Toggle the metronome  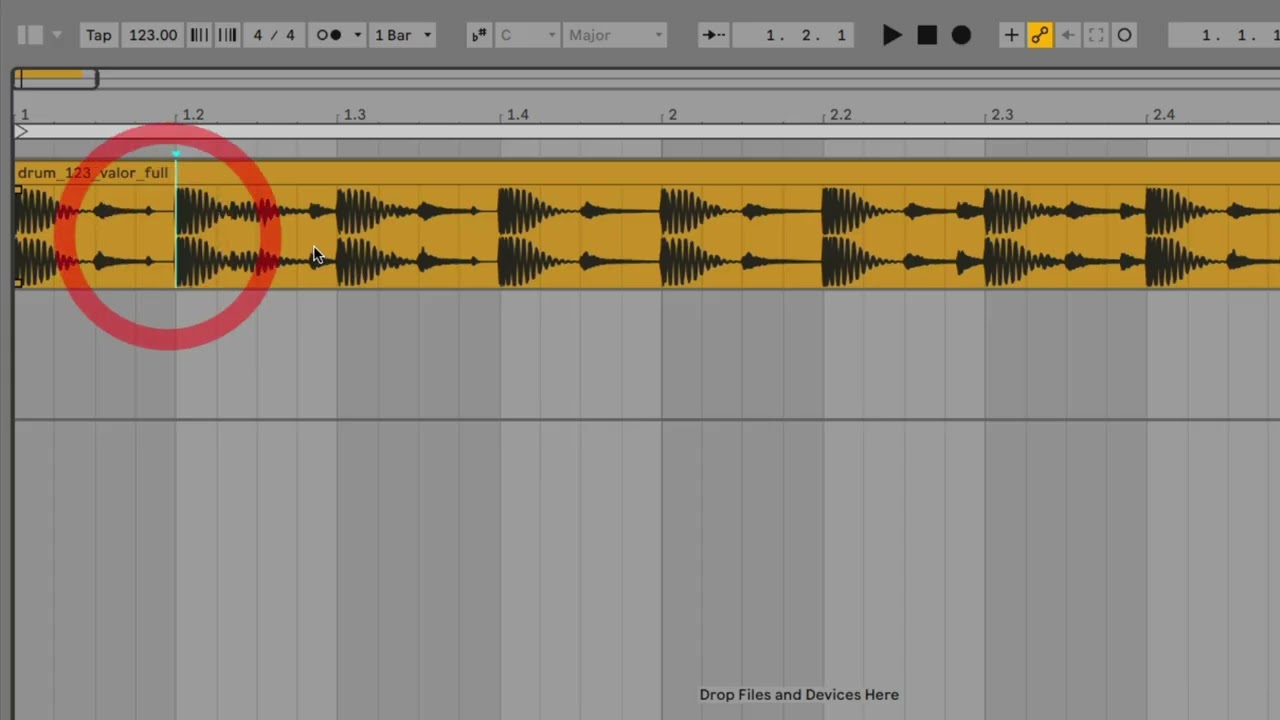pos(328,35)
